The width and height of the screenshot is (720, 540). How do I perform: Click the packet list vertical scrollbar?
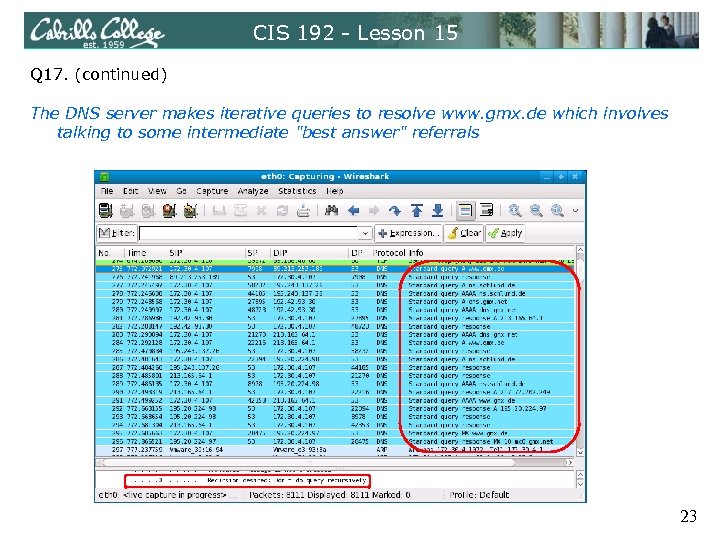click(x=580, y=351)
